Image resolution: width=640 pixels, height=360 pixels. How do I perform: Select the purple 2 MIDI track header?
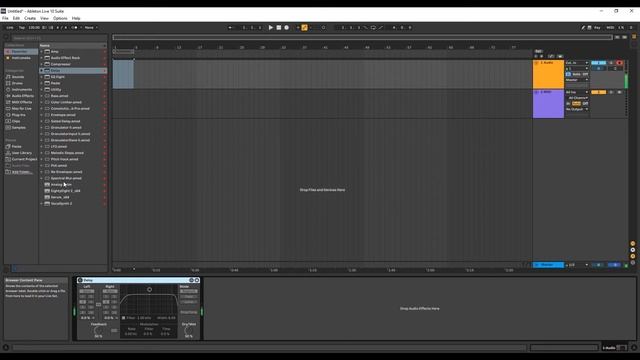548,104
